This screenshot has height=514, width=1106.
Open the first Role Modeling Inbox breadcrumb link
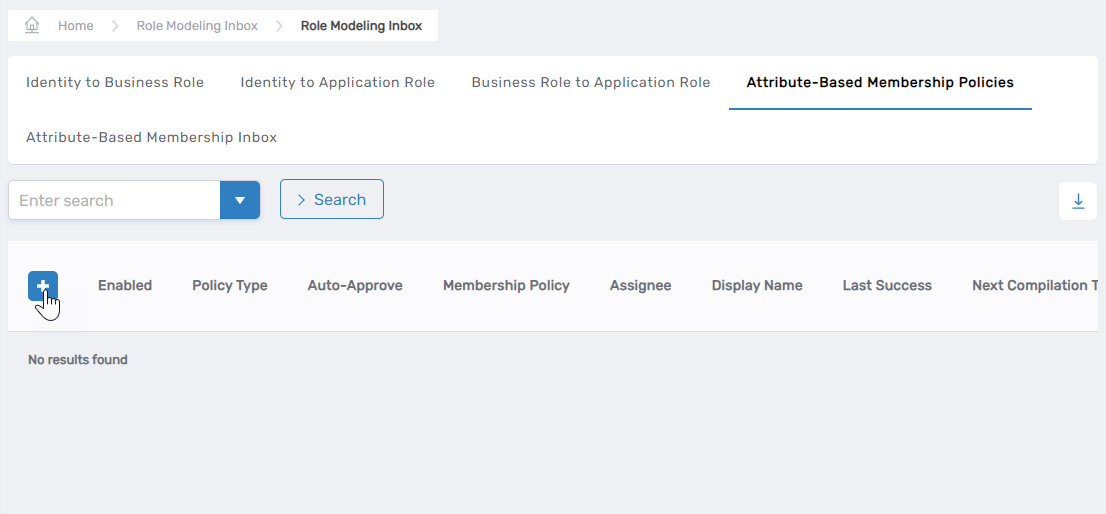coord(197,26)
